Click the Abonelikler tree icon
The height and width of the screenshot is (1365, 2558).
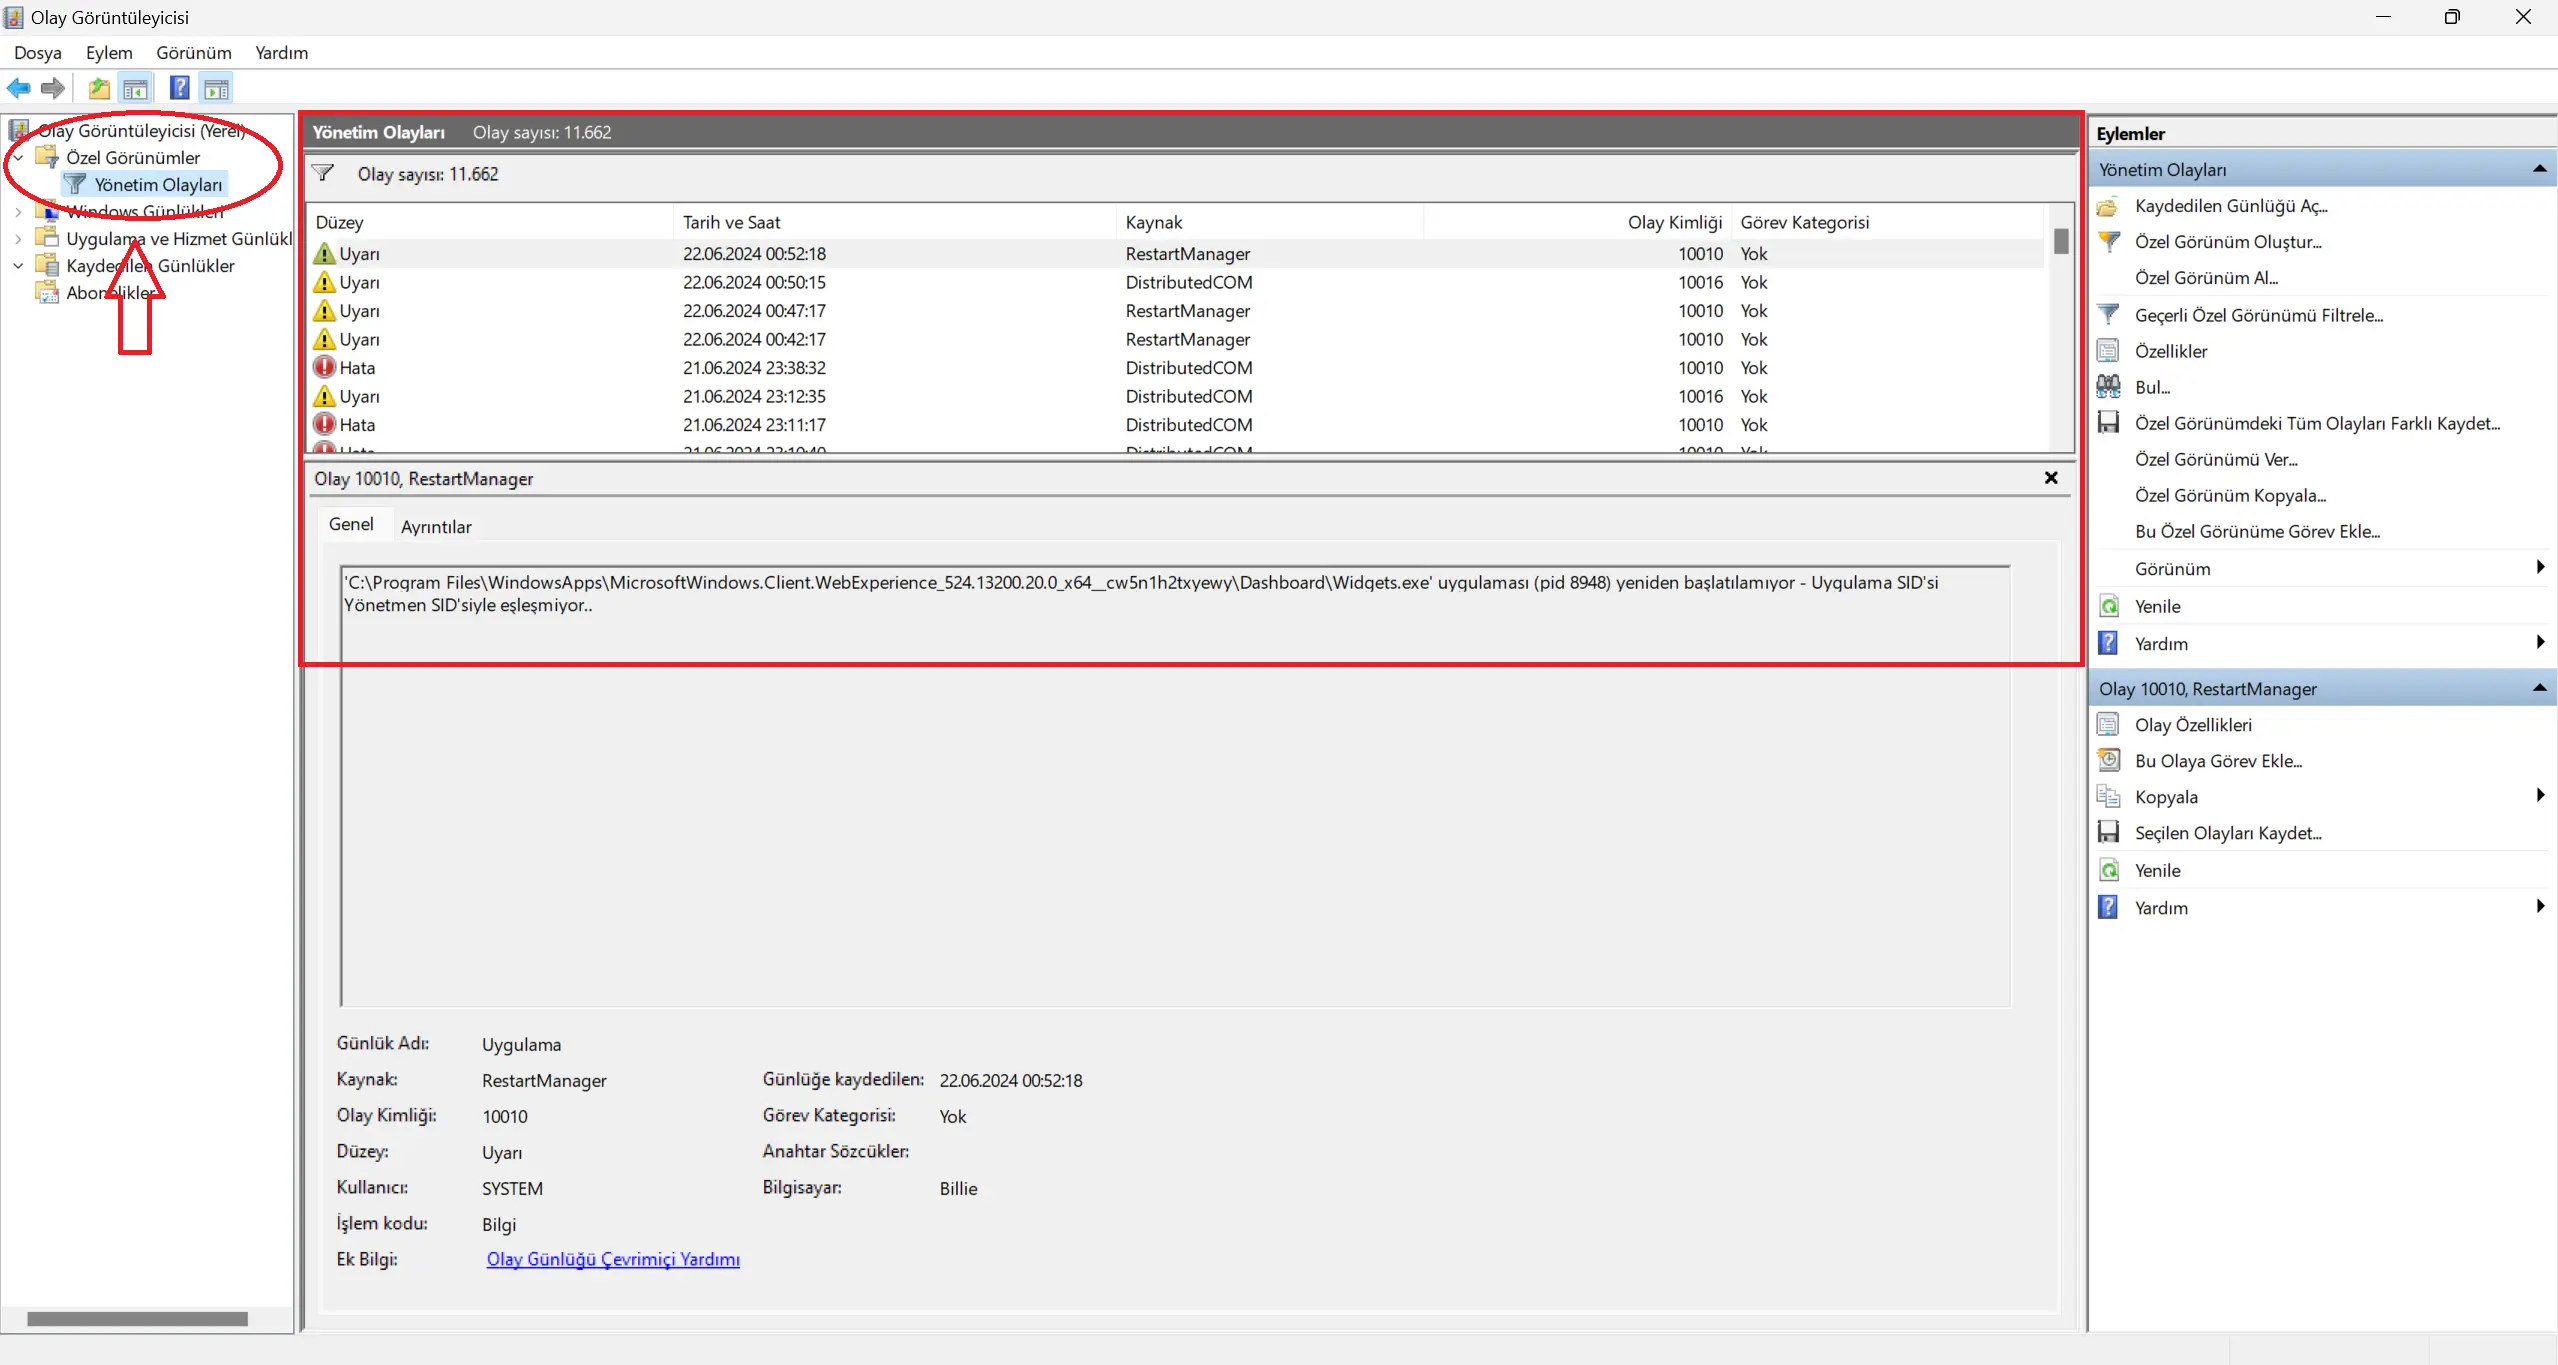pos(47,292)
